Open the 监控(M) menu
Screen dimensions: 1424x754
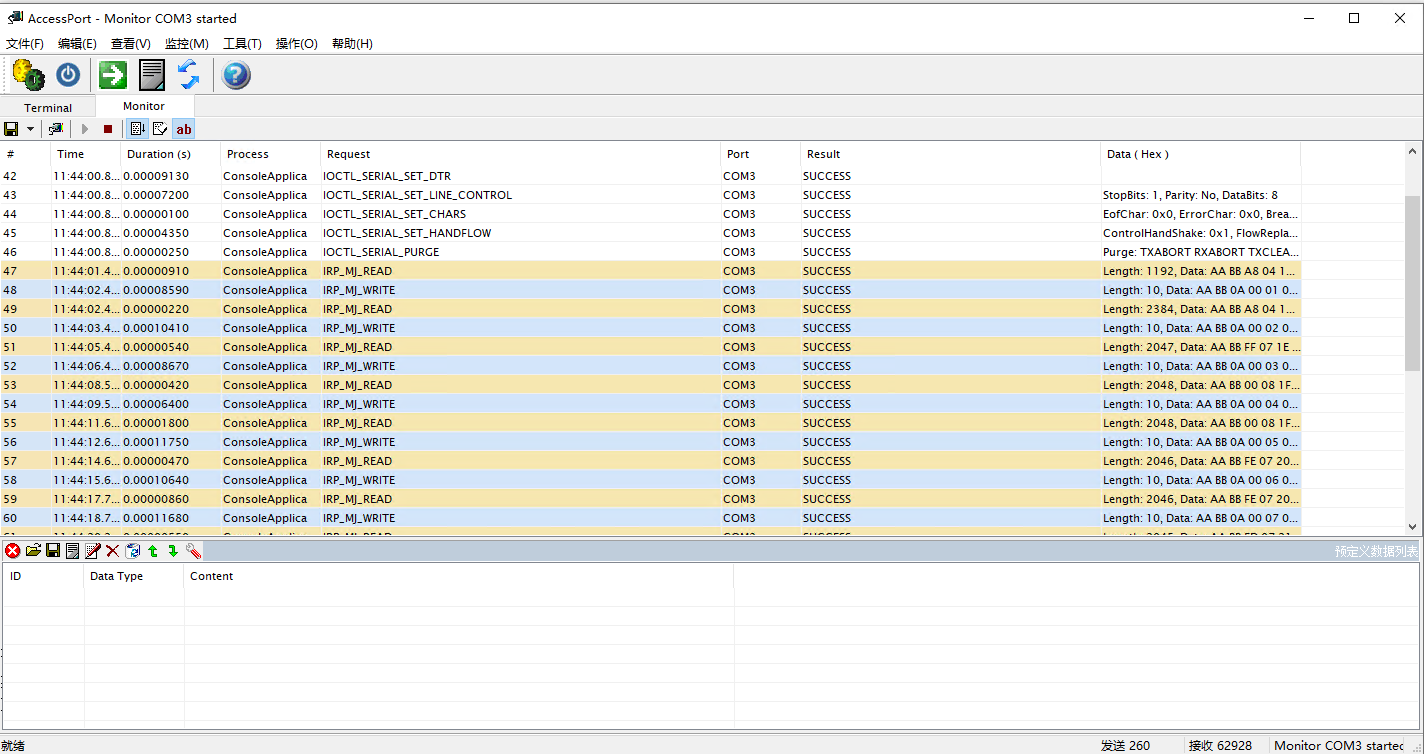[x=187, y=44]
